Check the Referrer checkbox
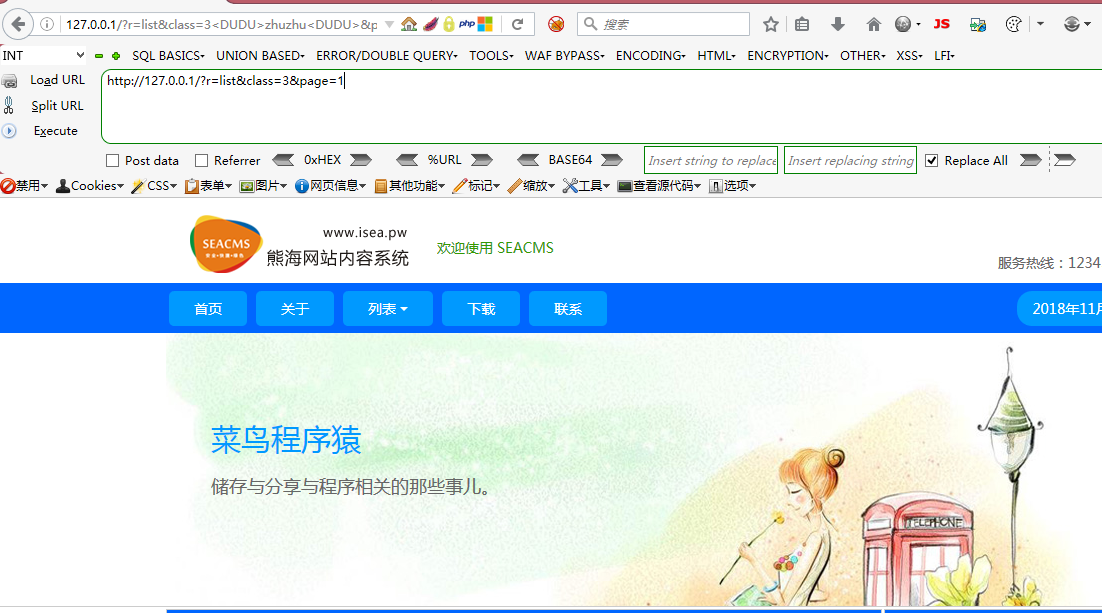Image resolution: width=1102 pixels, height=613 pixels. coord(199,160)
